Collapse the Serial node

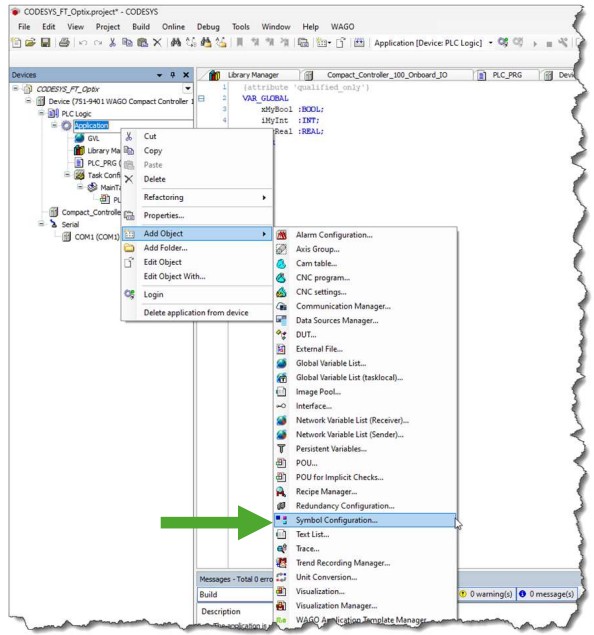41,224
